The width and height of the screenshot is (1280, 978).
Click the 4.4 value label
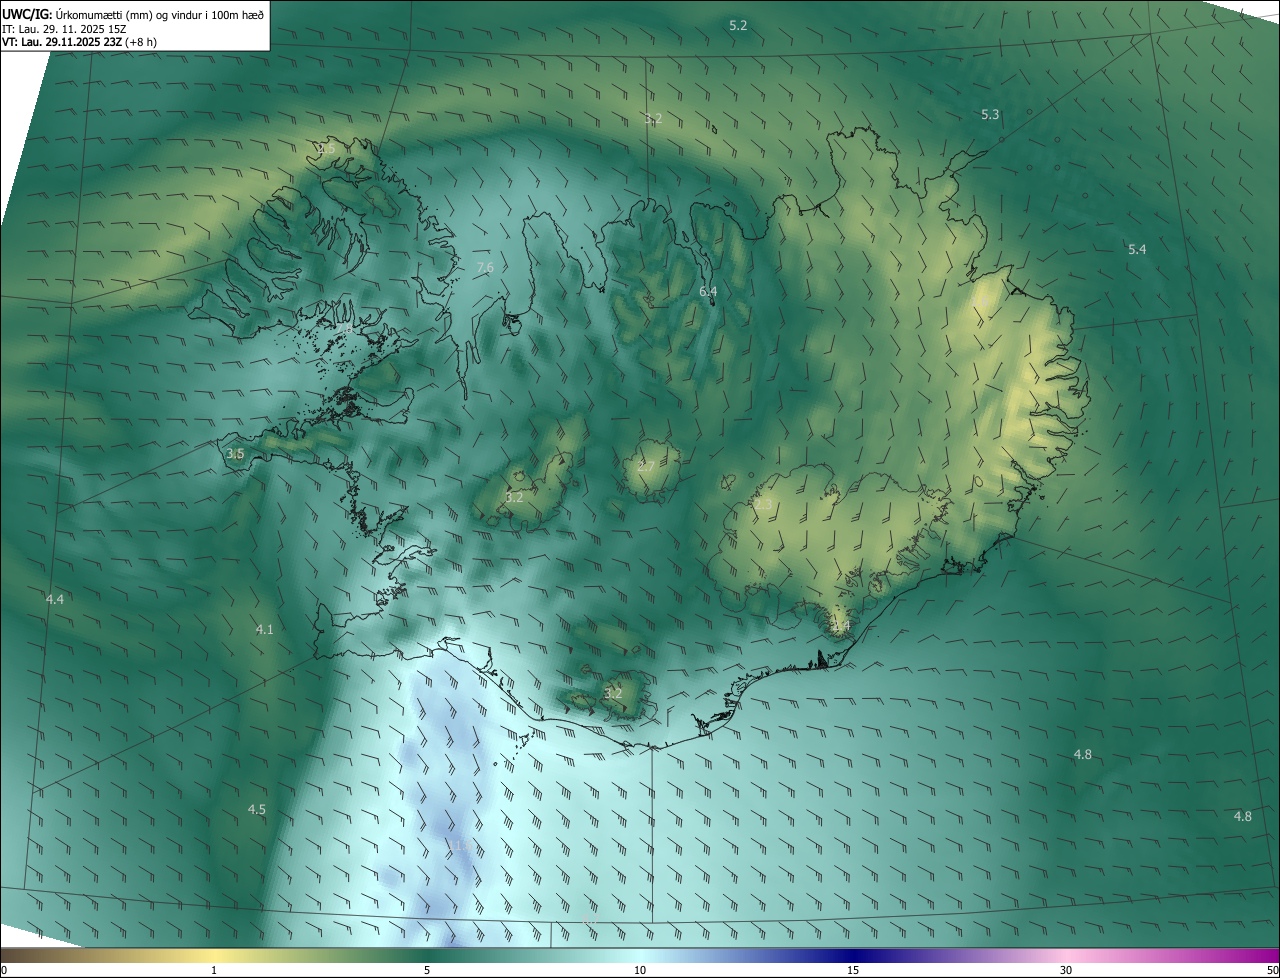pos(55,599)
